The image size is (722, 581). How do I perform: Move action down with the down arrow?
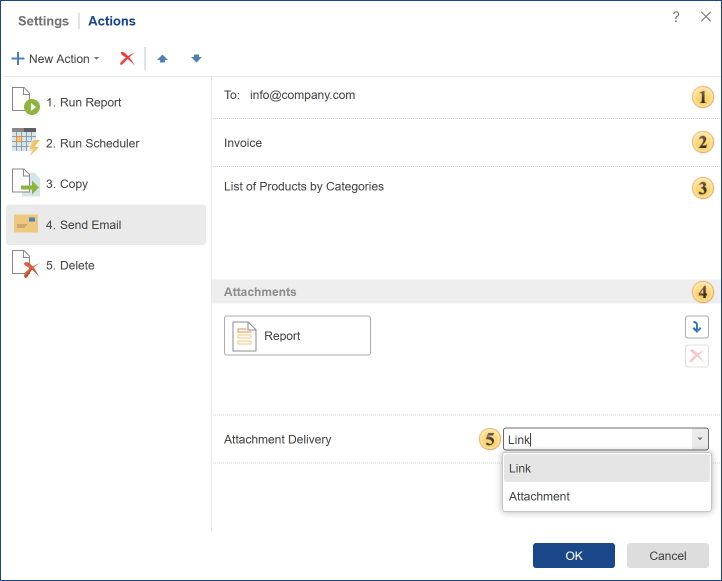point(196,59)
